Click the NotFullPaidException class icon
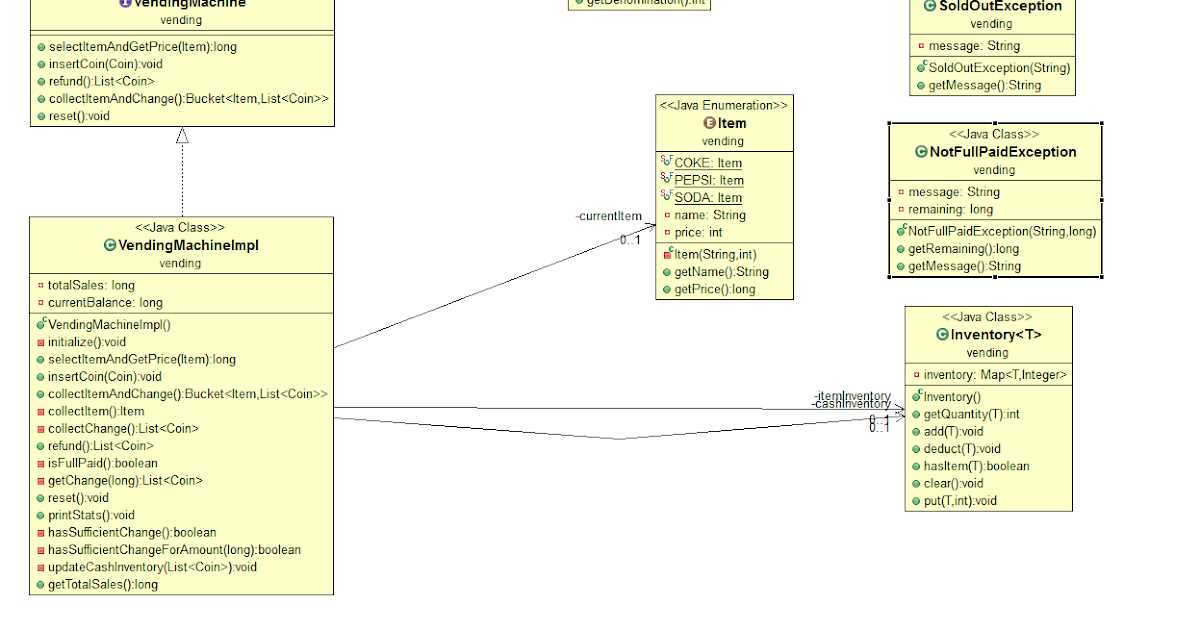This screenshot has width=1200, height=630. click(921, 152)
